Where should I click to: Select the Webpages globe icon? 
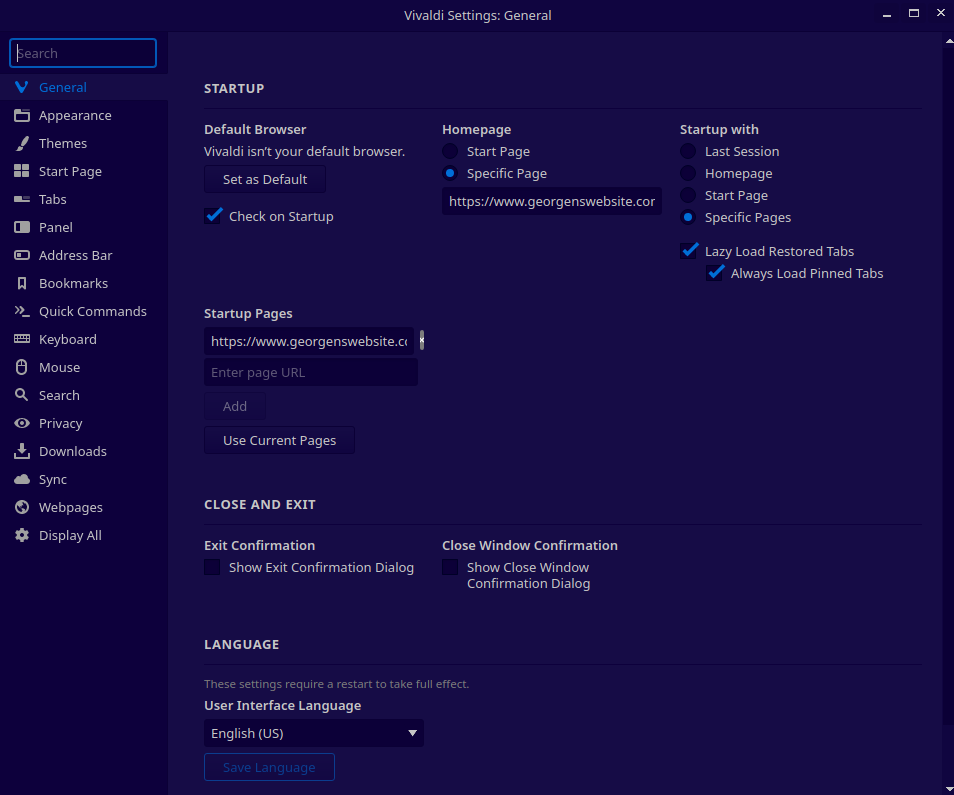coord(21,508)
